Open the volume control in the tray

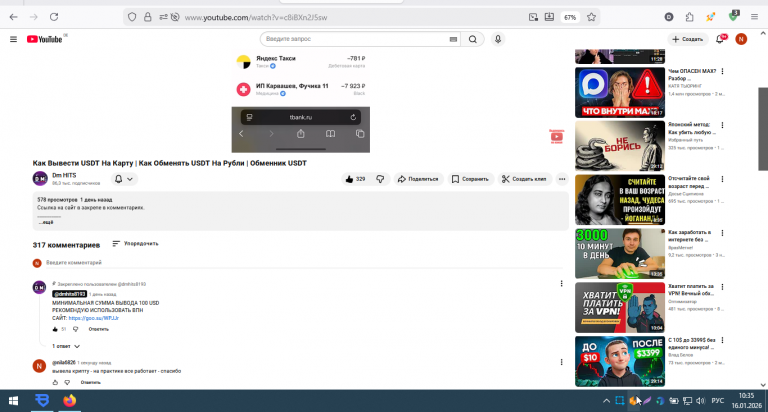[700, 401]
